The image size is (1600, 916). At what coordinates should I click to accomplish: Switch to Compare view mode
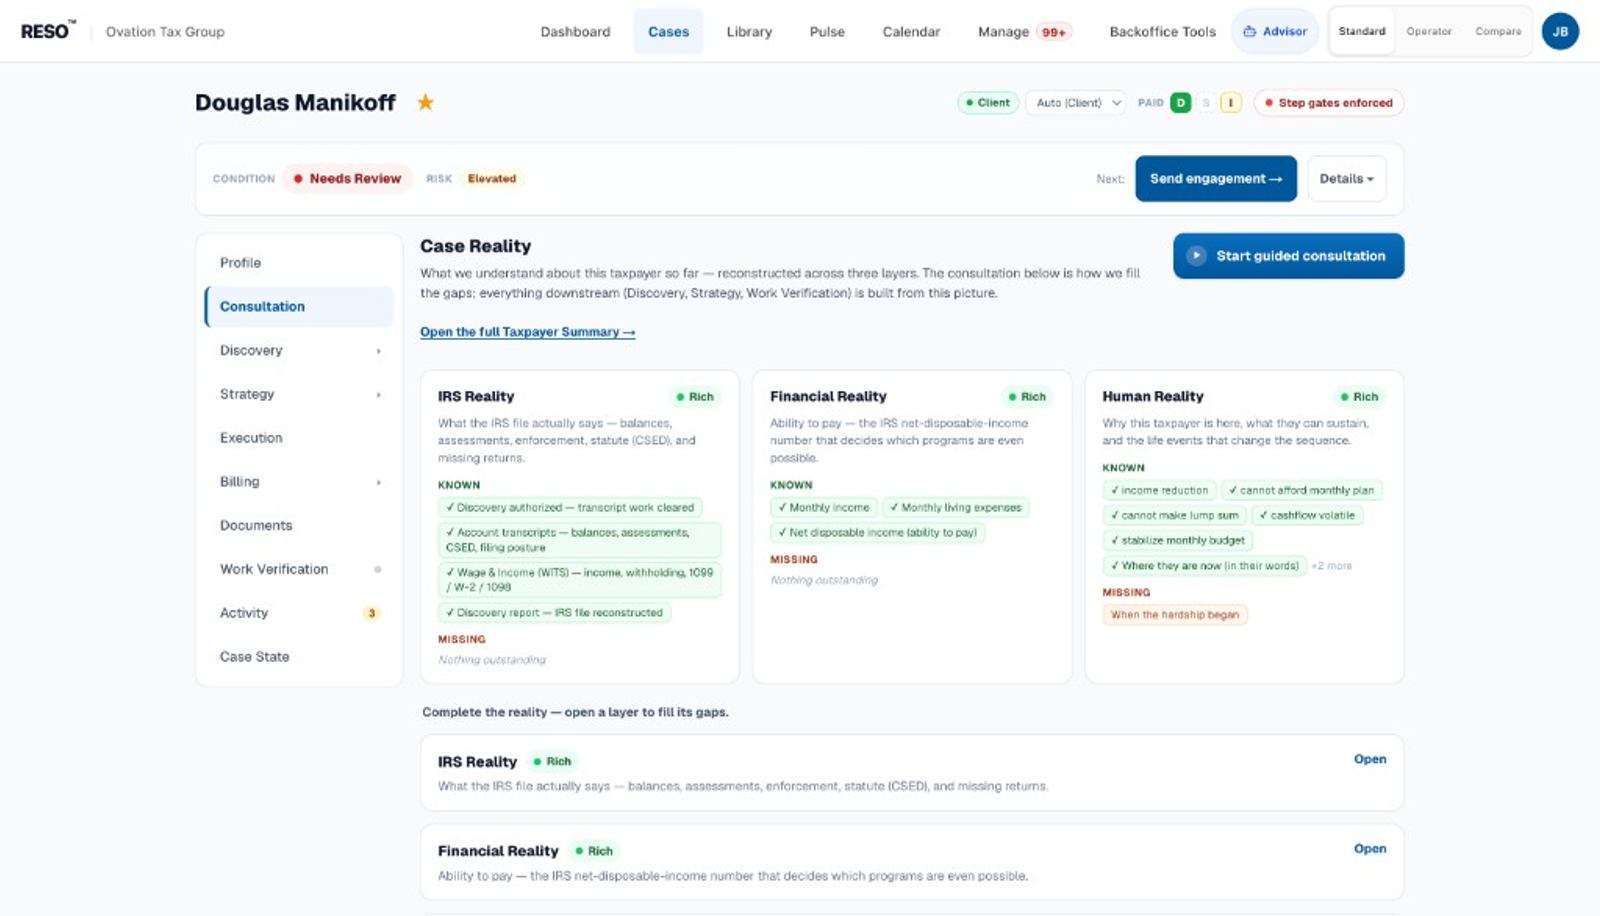1498,31
